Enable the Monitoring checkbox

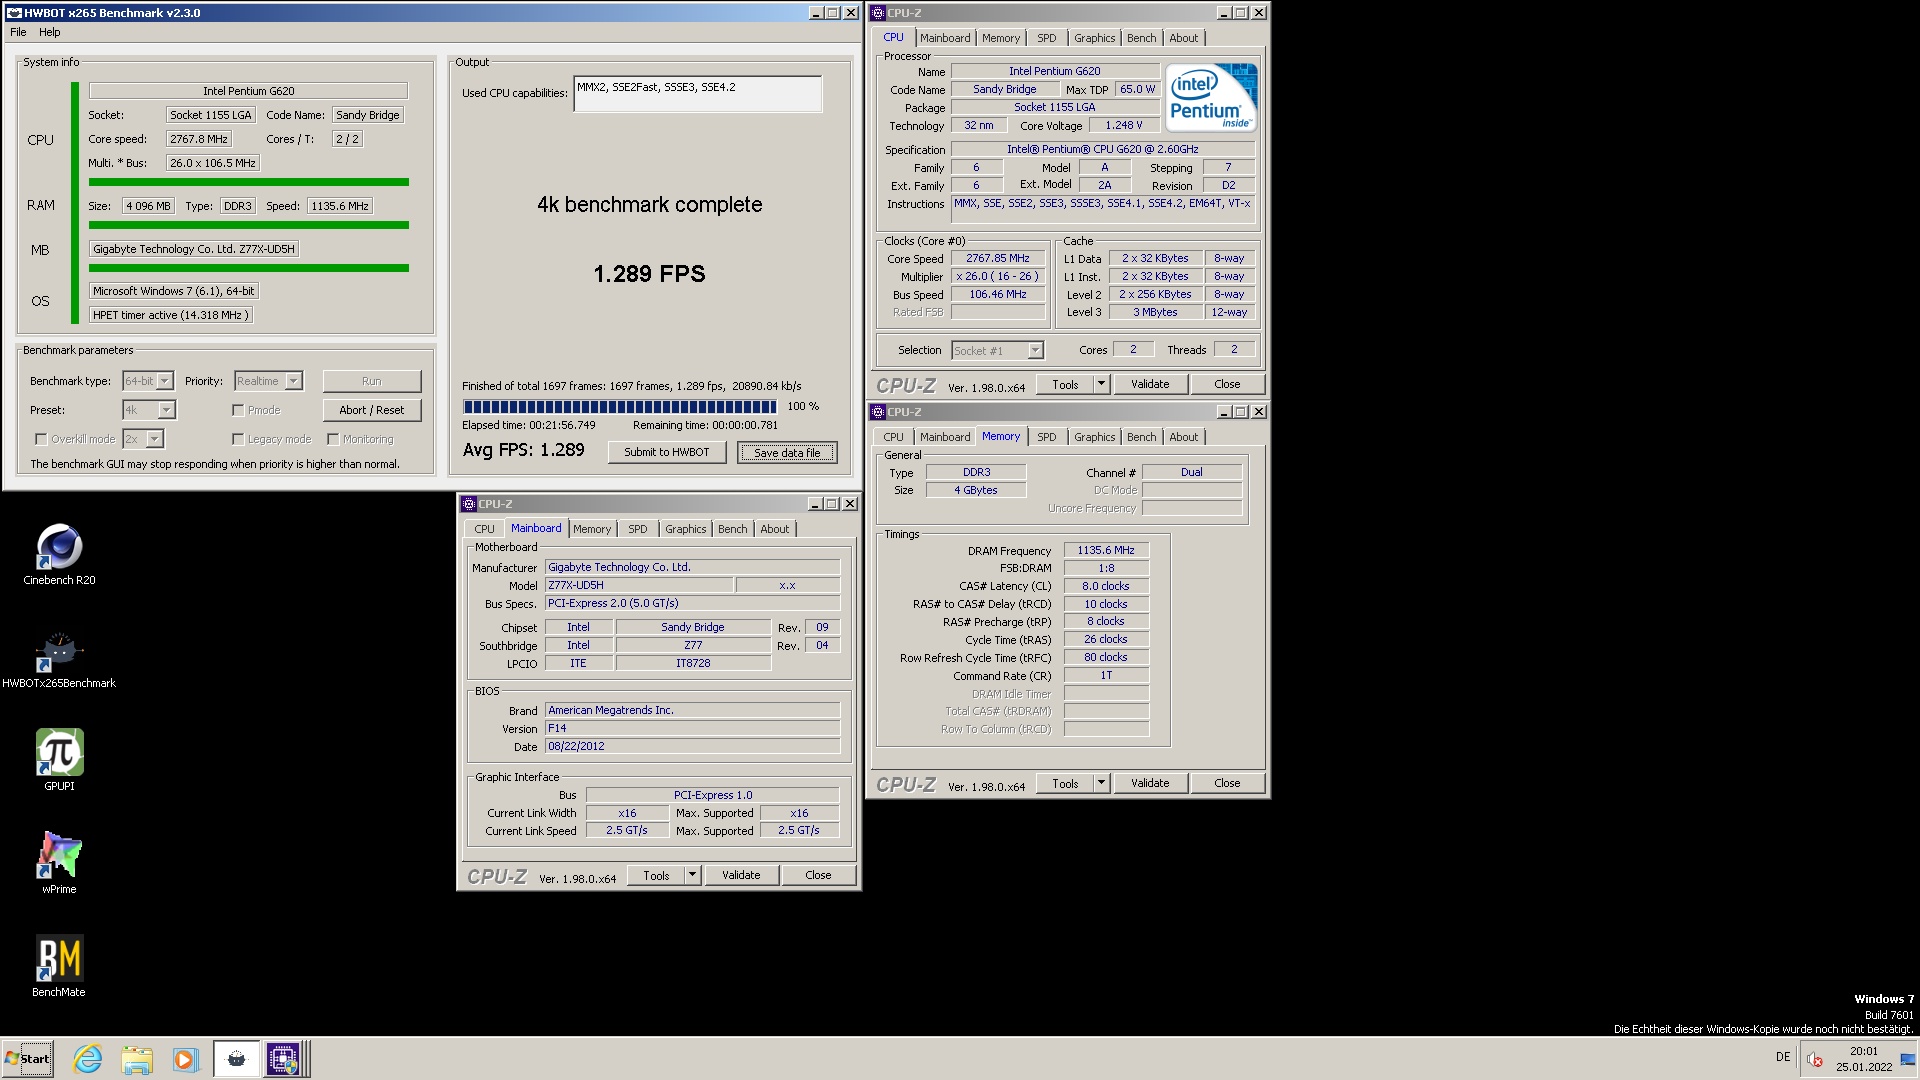333,439
